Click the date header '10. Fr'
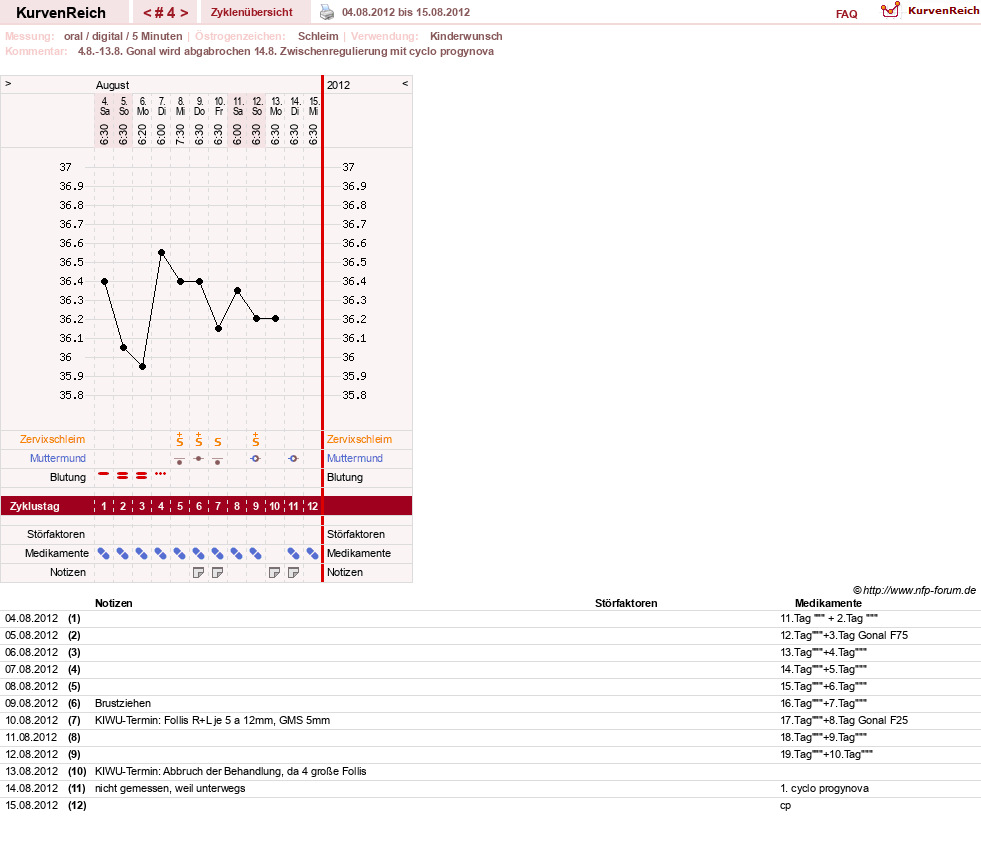This screenshot has width=981, height=862. tap(219, 106)
